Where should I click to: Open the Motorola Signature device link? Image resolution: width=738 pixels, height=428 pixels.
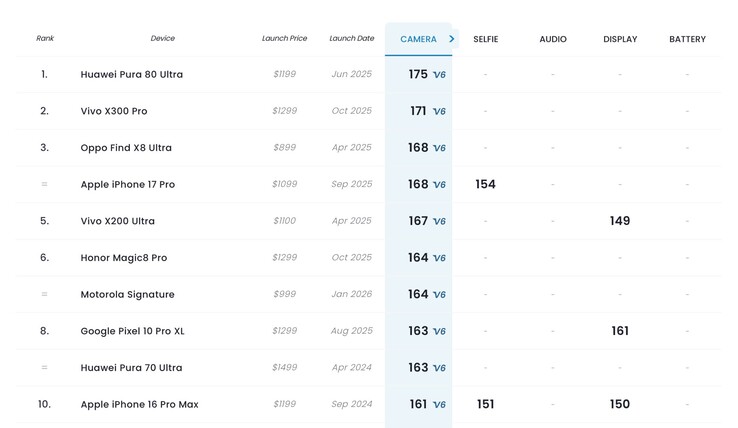coord(128,295)
